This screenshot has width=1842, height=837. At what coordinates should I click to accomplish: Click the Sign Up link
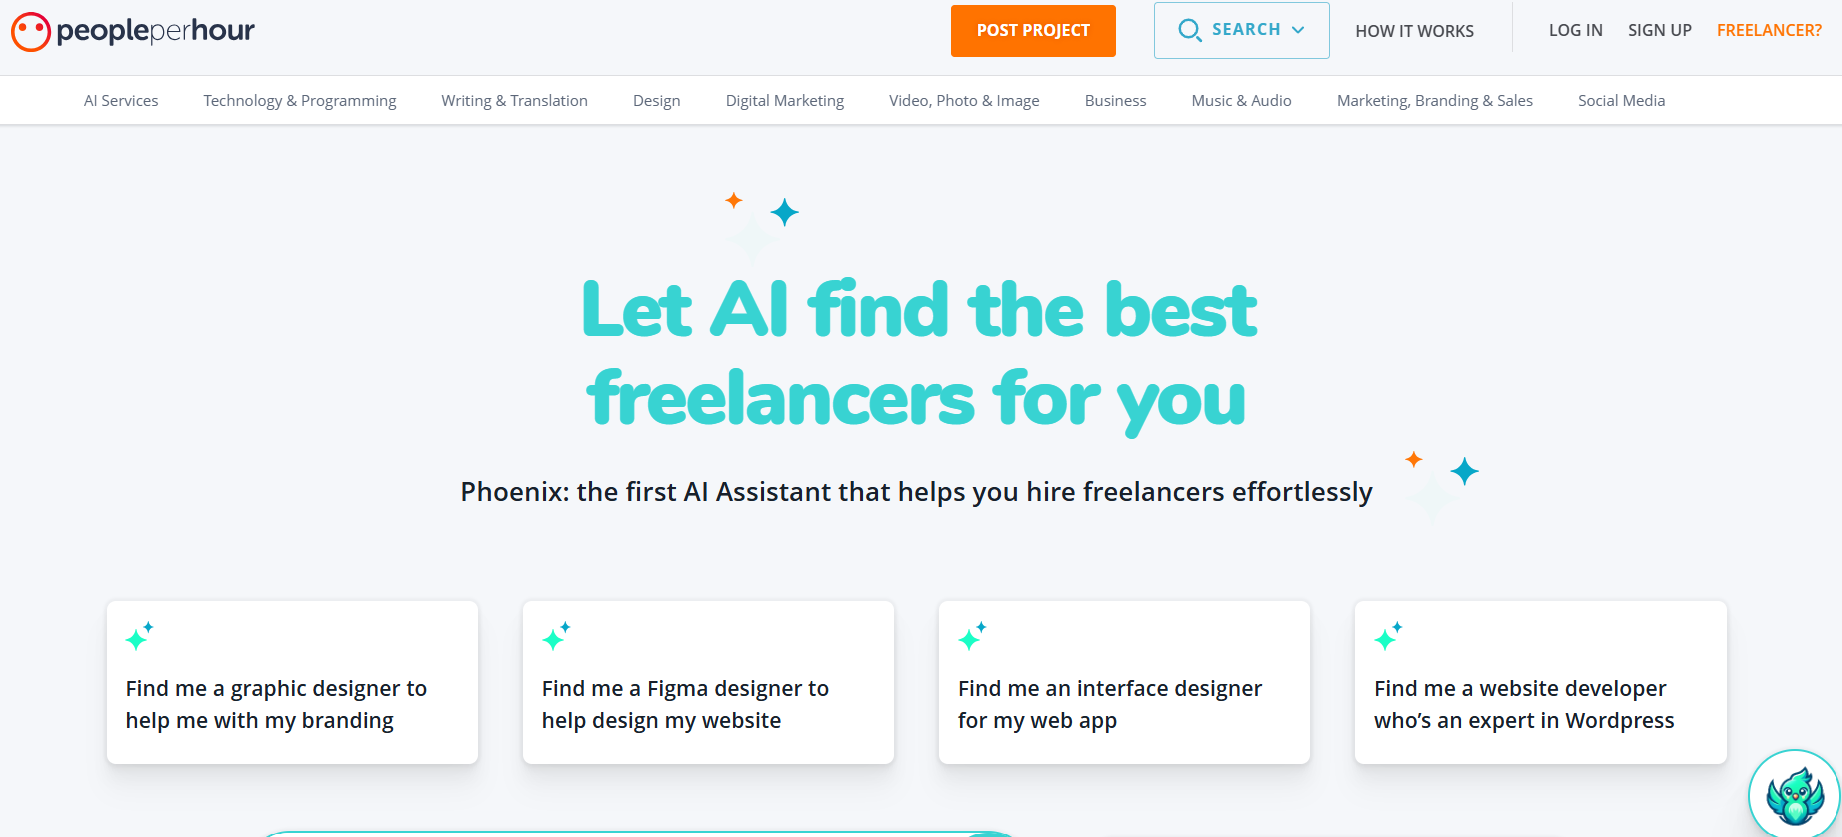1660,30
